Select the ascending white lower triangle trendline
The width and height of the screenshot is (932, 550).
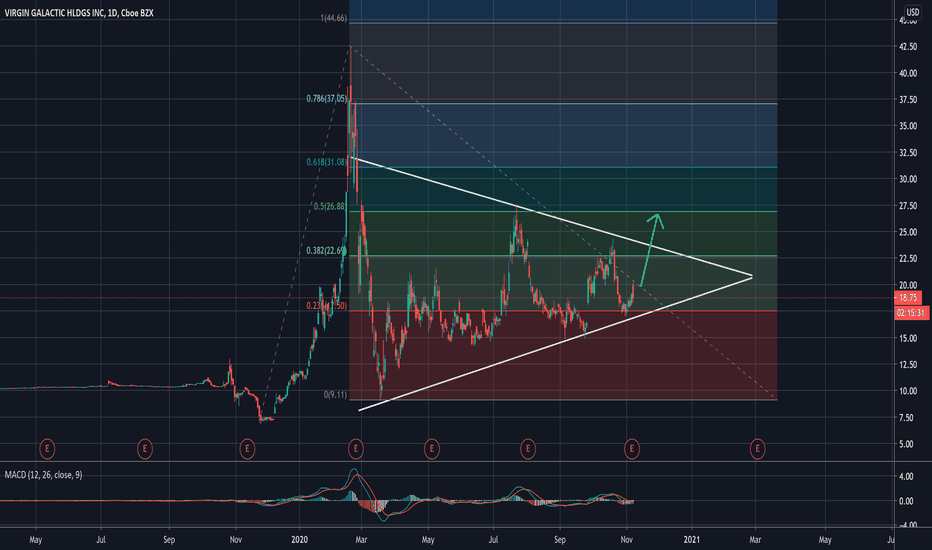pos(556,344)
